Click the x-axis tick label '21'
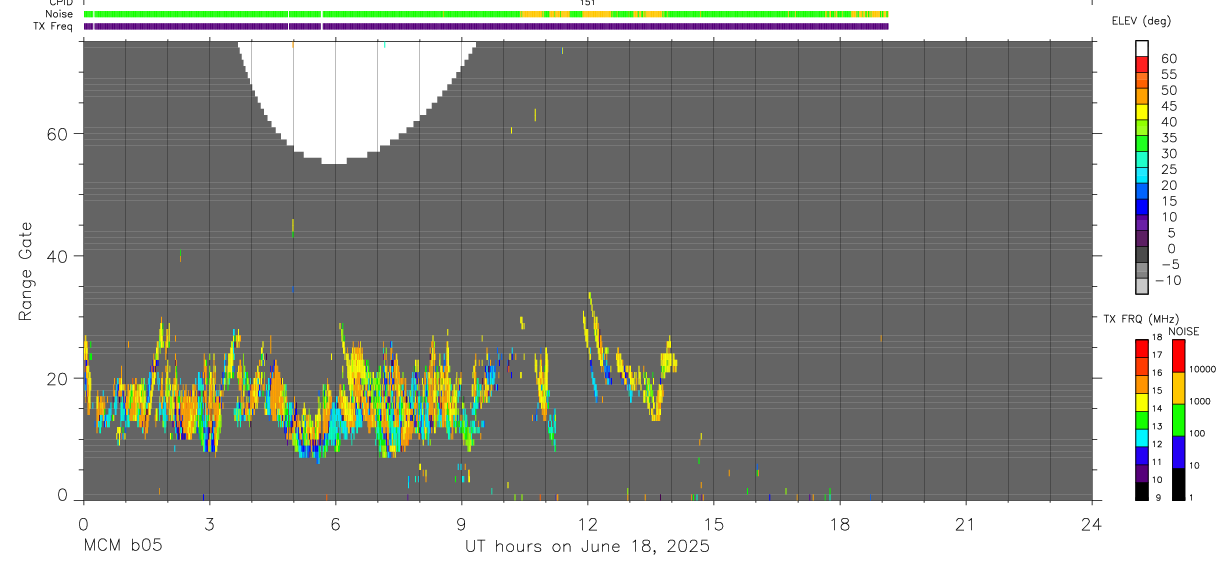1228x567 pixels. tap(966, 524)
